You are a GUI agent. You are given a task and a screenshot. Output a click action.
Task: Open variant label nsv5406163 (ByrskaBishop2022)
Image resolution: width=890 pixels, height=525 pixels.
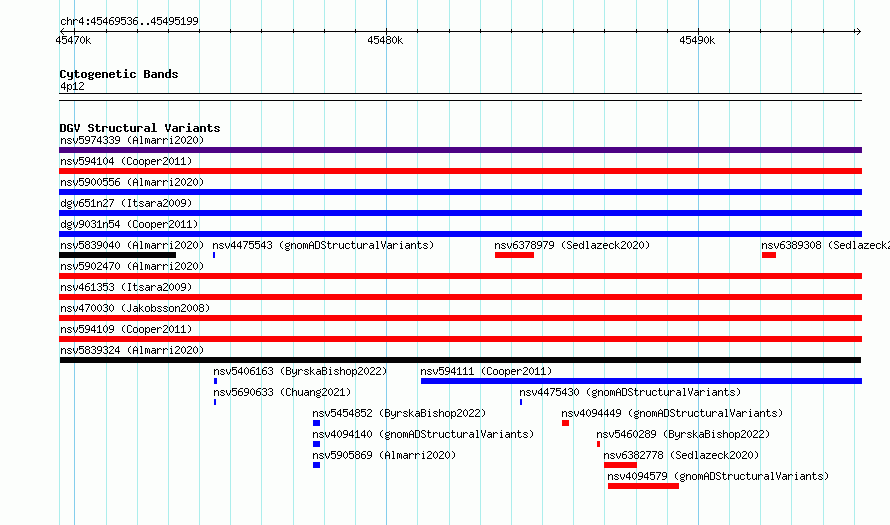300,371
